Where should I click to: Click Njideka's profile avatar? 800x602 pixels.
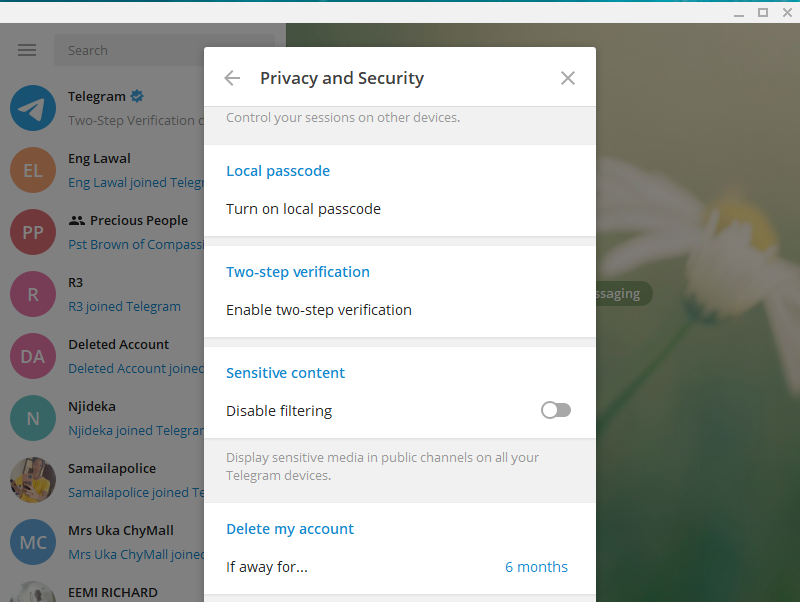(32, 418)
